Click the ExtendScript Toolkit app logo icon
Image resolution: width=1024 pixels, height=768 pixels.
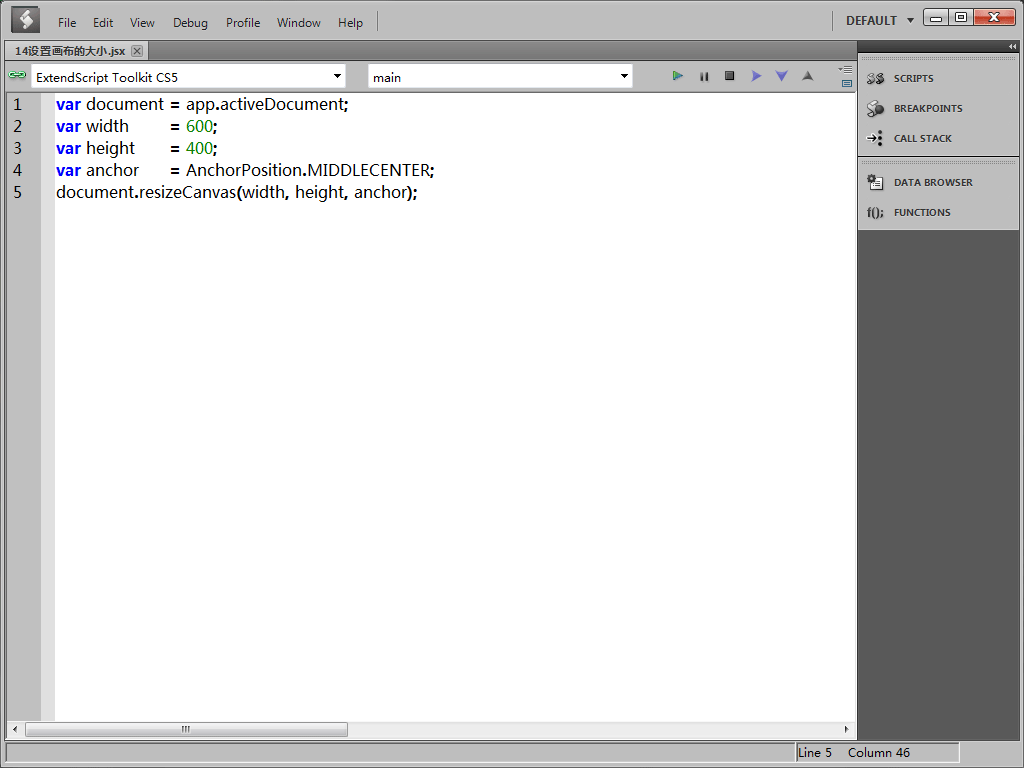(25, 20)
